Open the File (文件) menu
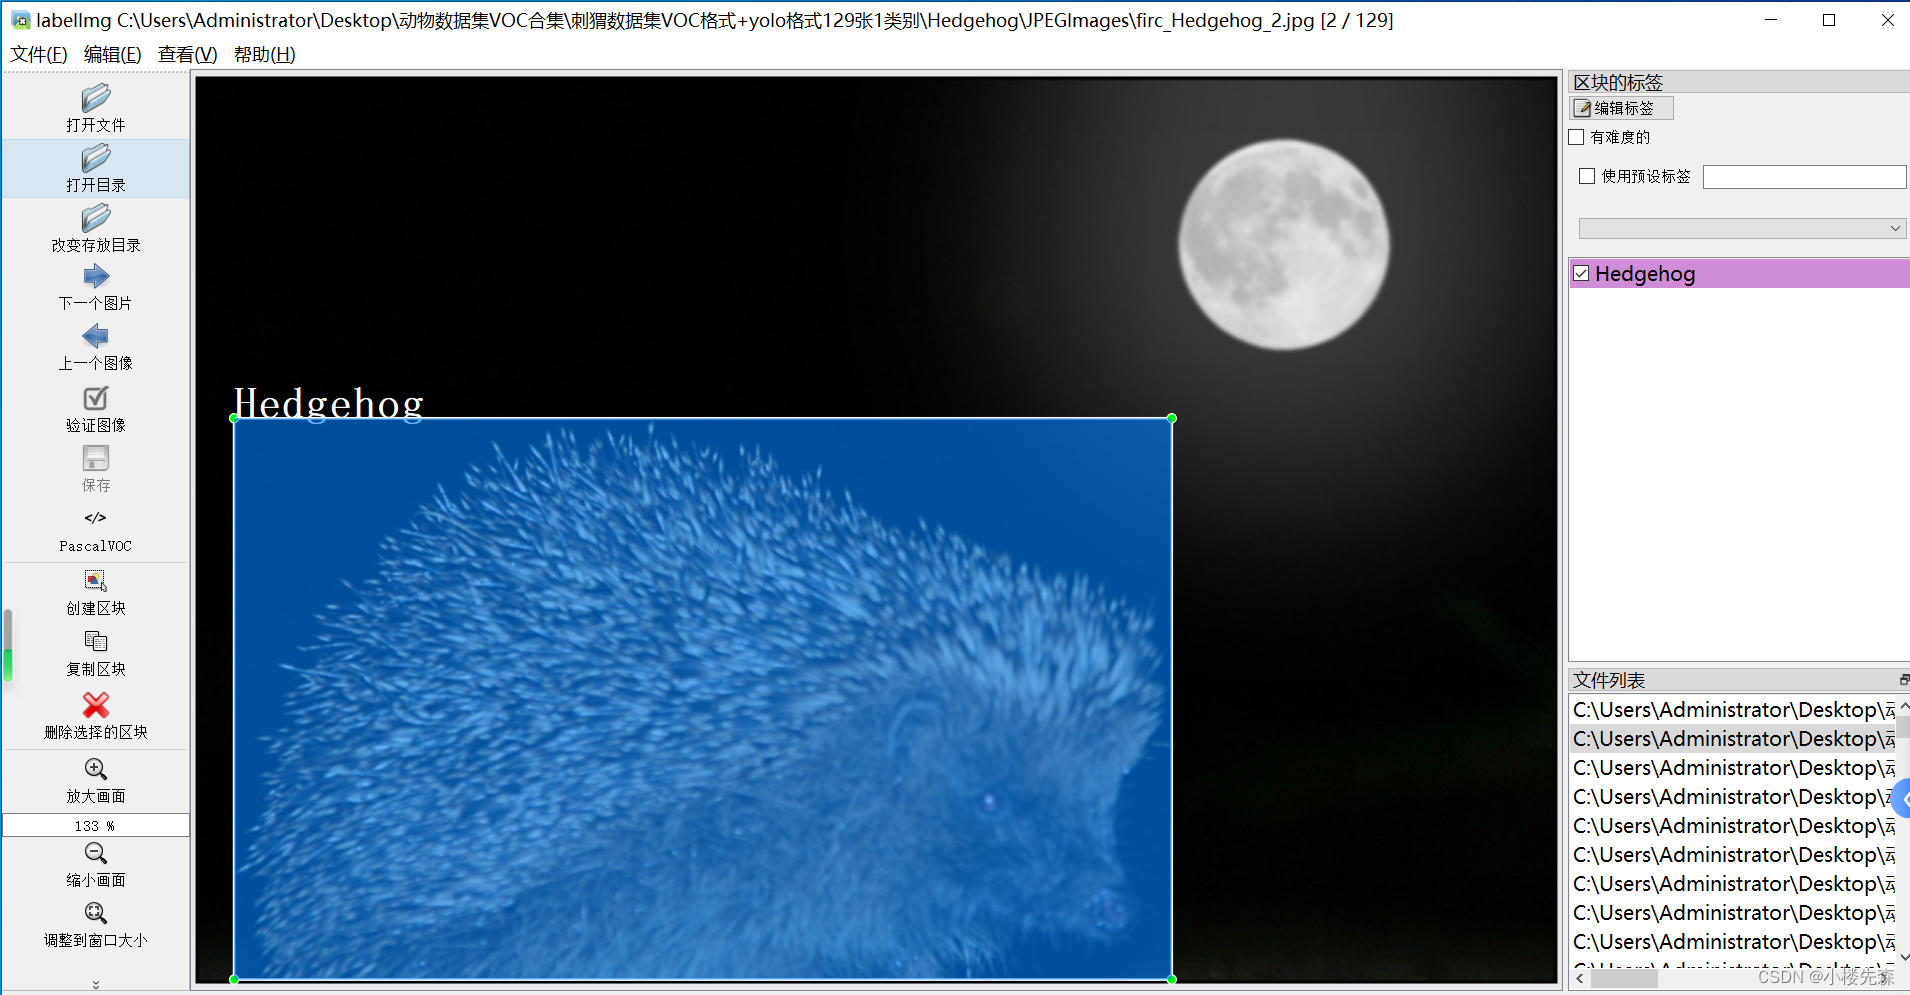Viewport: 1910px width, 995px height. tap(39, 54)
